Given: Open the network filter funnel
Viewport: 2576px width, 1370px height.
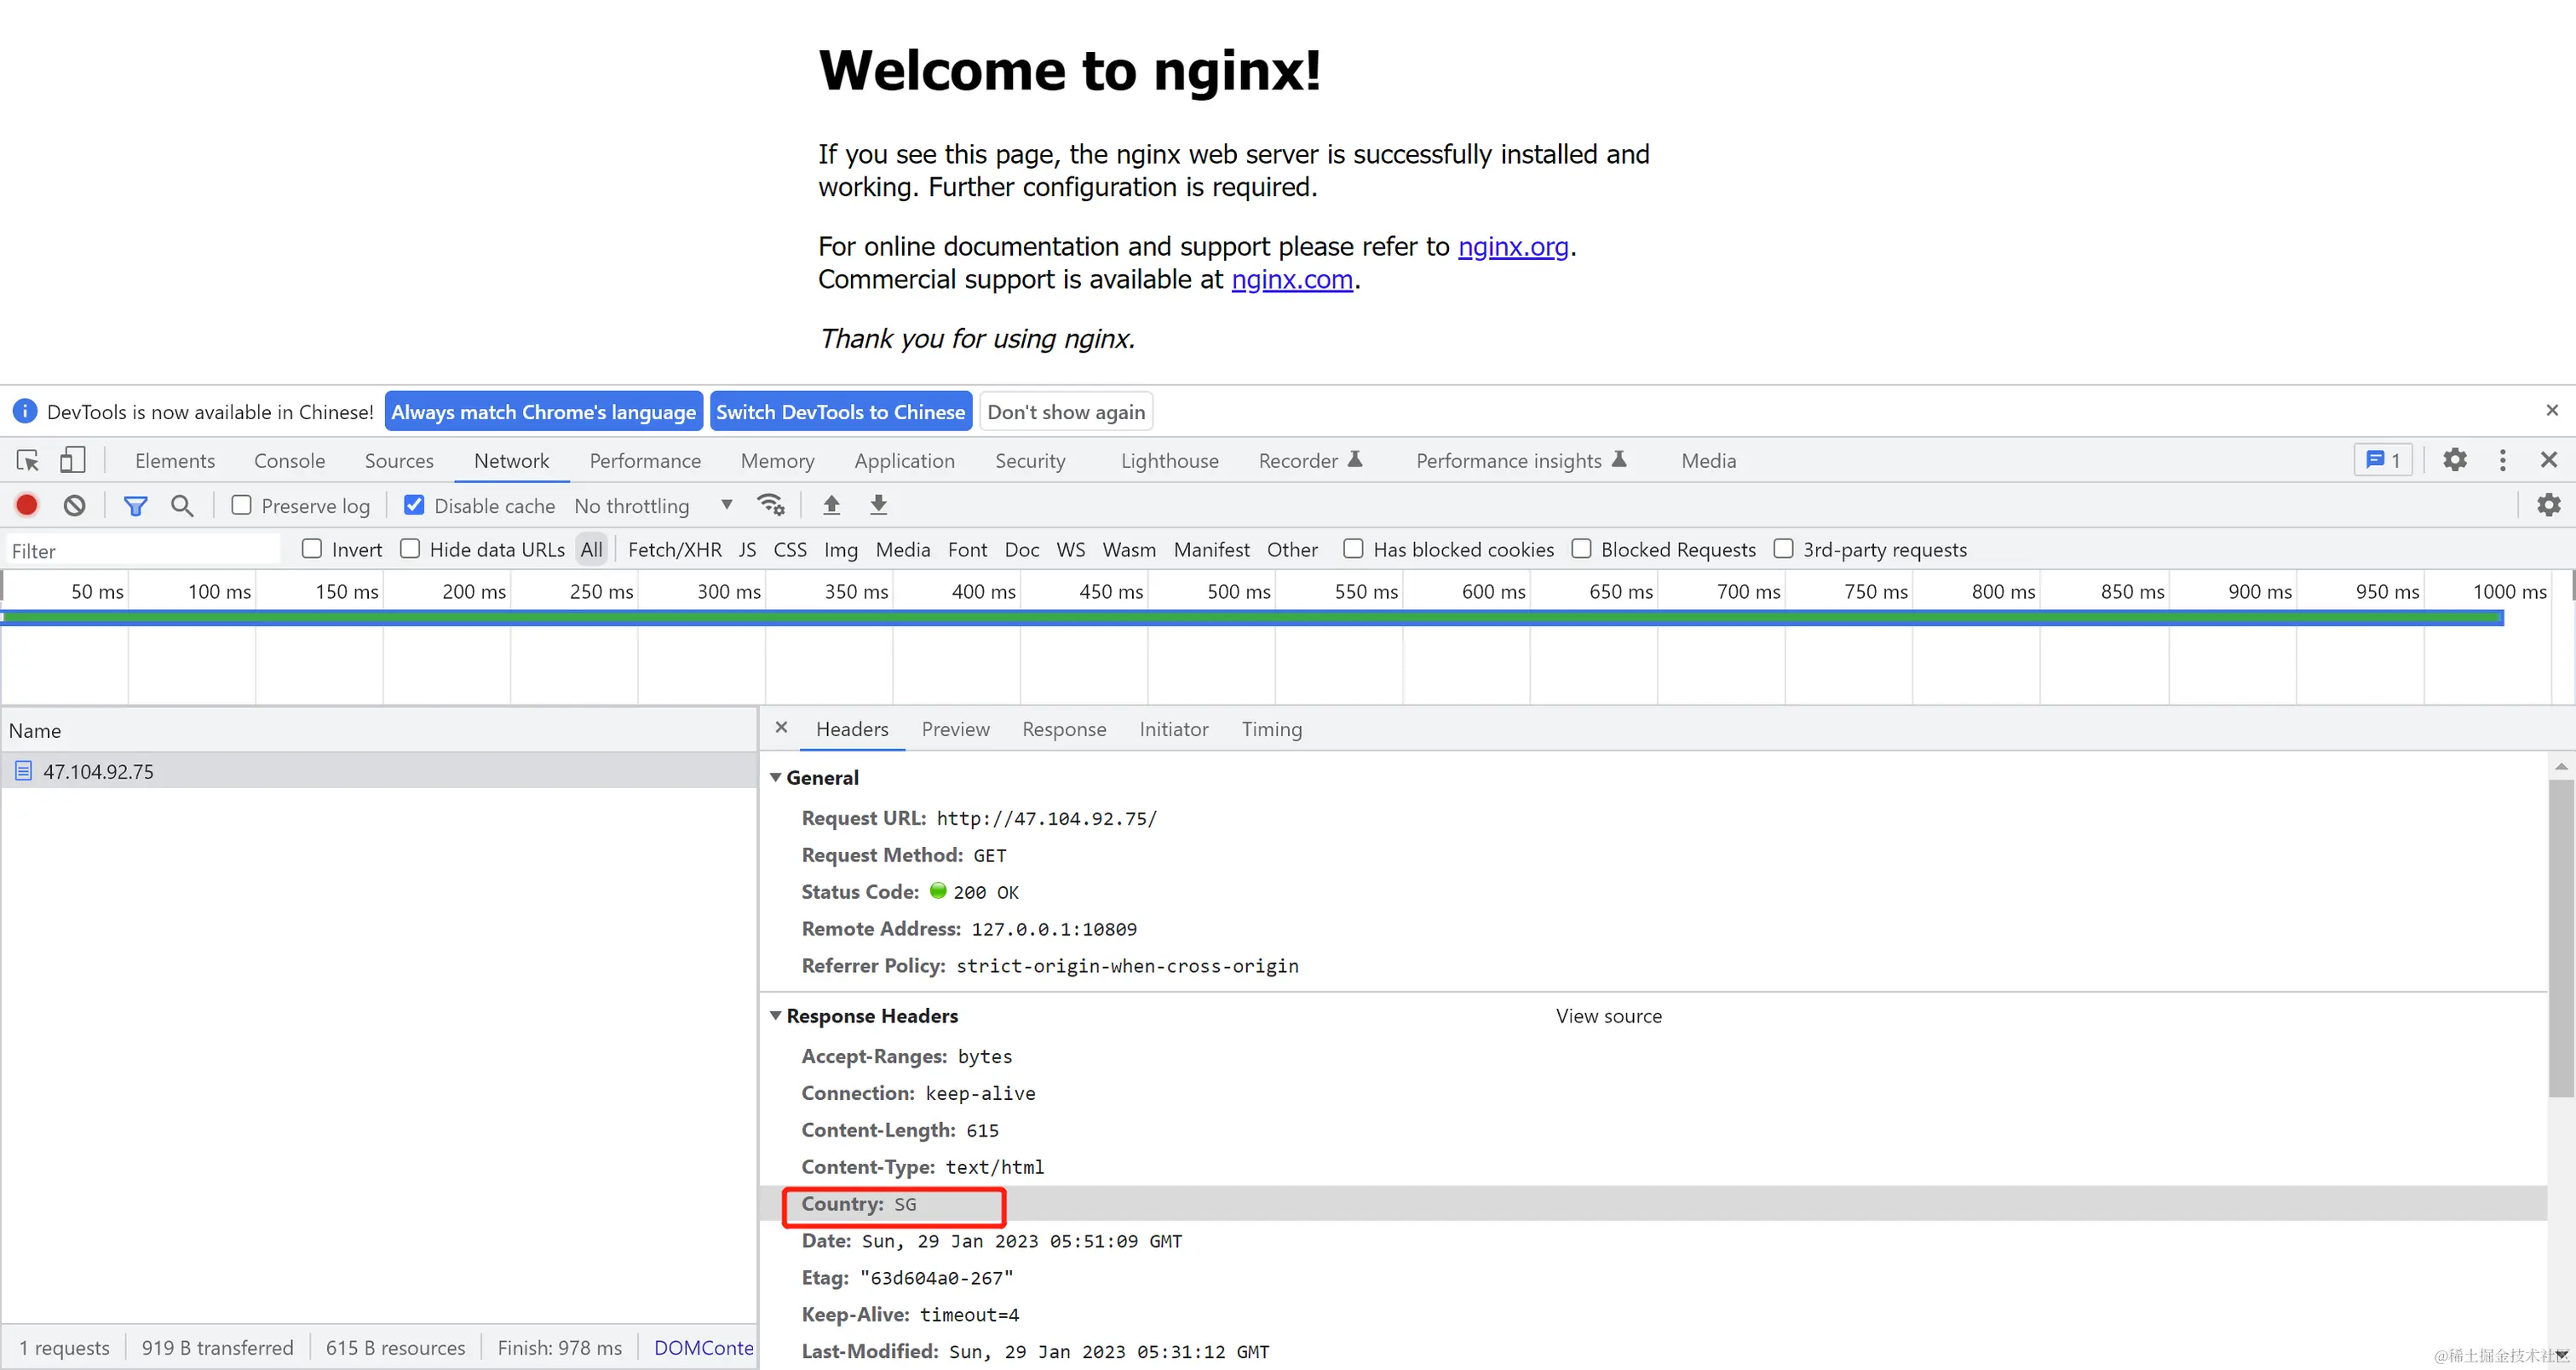Looking at the screenshot, I should pyautogui.click(x=135, y=505).
